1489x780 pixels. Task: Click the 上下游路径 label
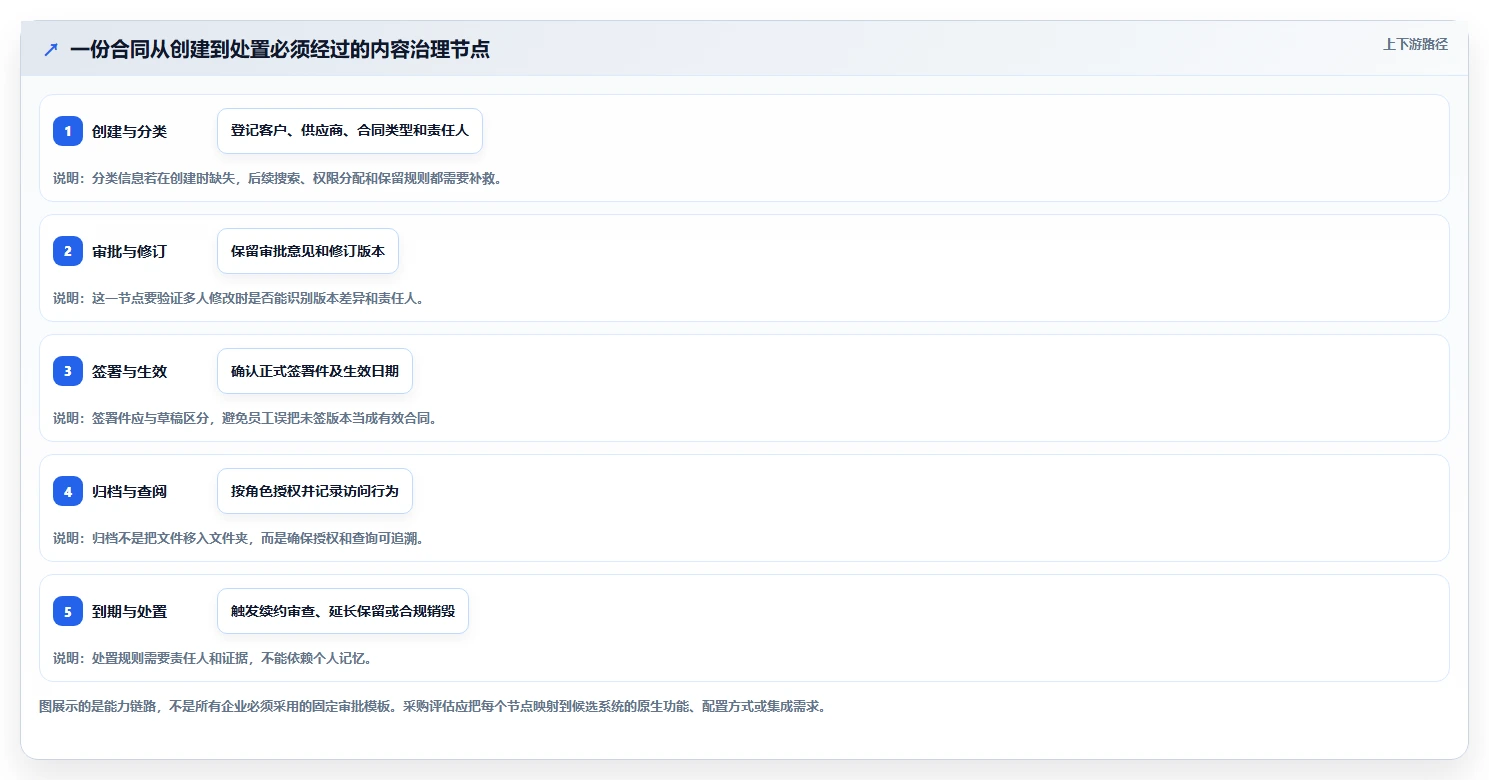tap(1415, 45)
